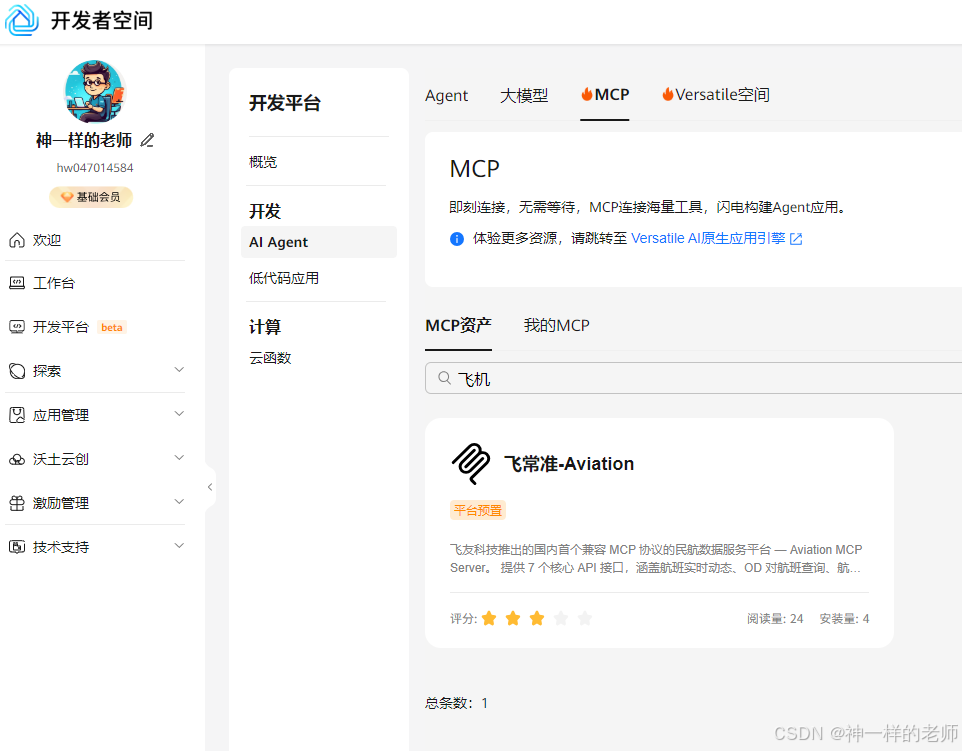Click the 工作台 laptop icon

(17, 283)
